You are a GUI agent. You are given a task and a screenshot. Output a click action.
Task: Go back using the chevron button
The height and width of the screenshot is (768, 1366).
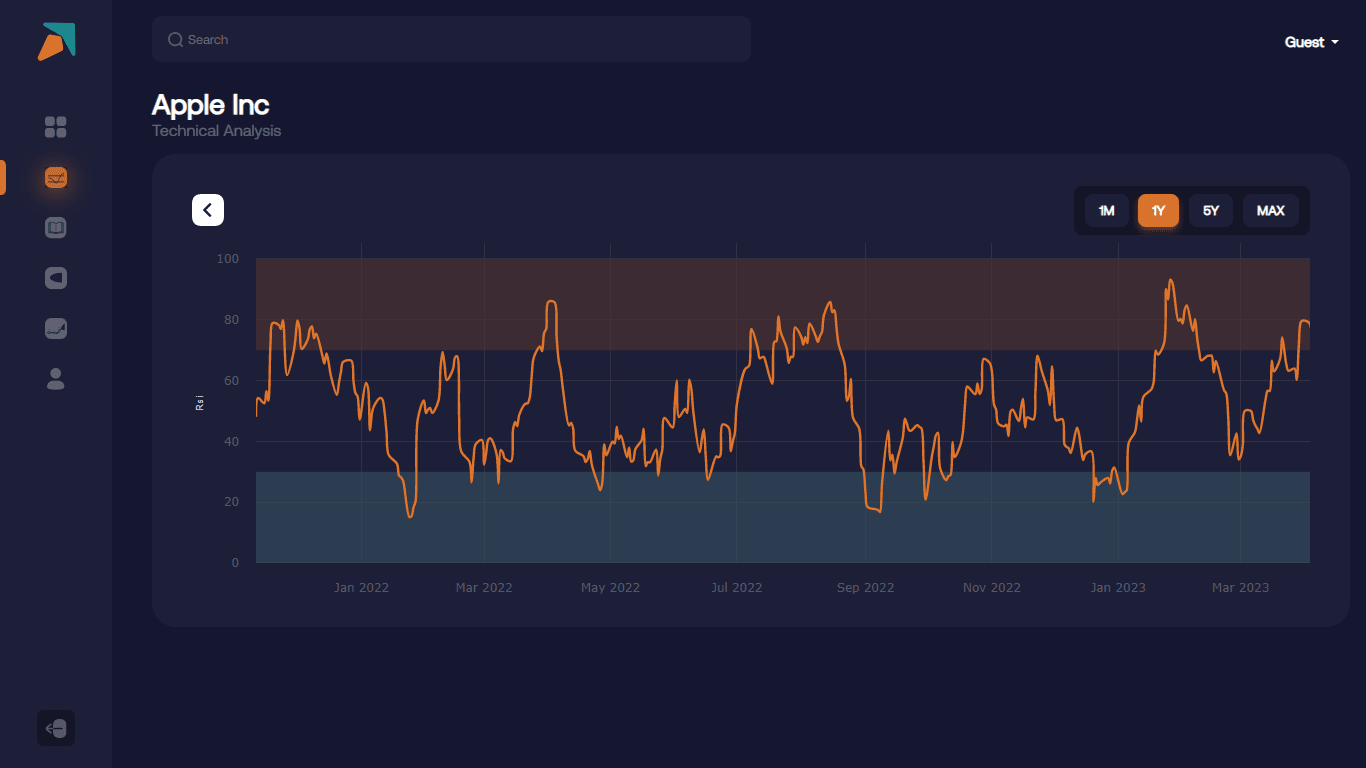coord(208,210)
